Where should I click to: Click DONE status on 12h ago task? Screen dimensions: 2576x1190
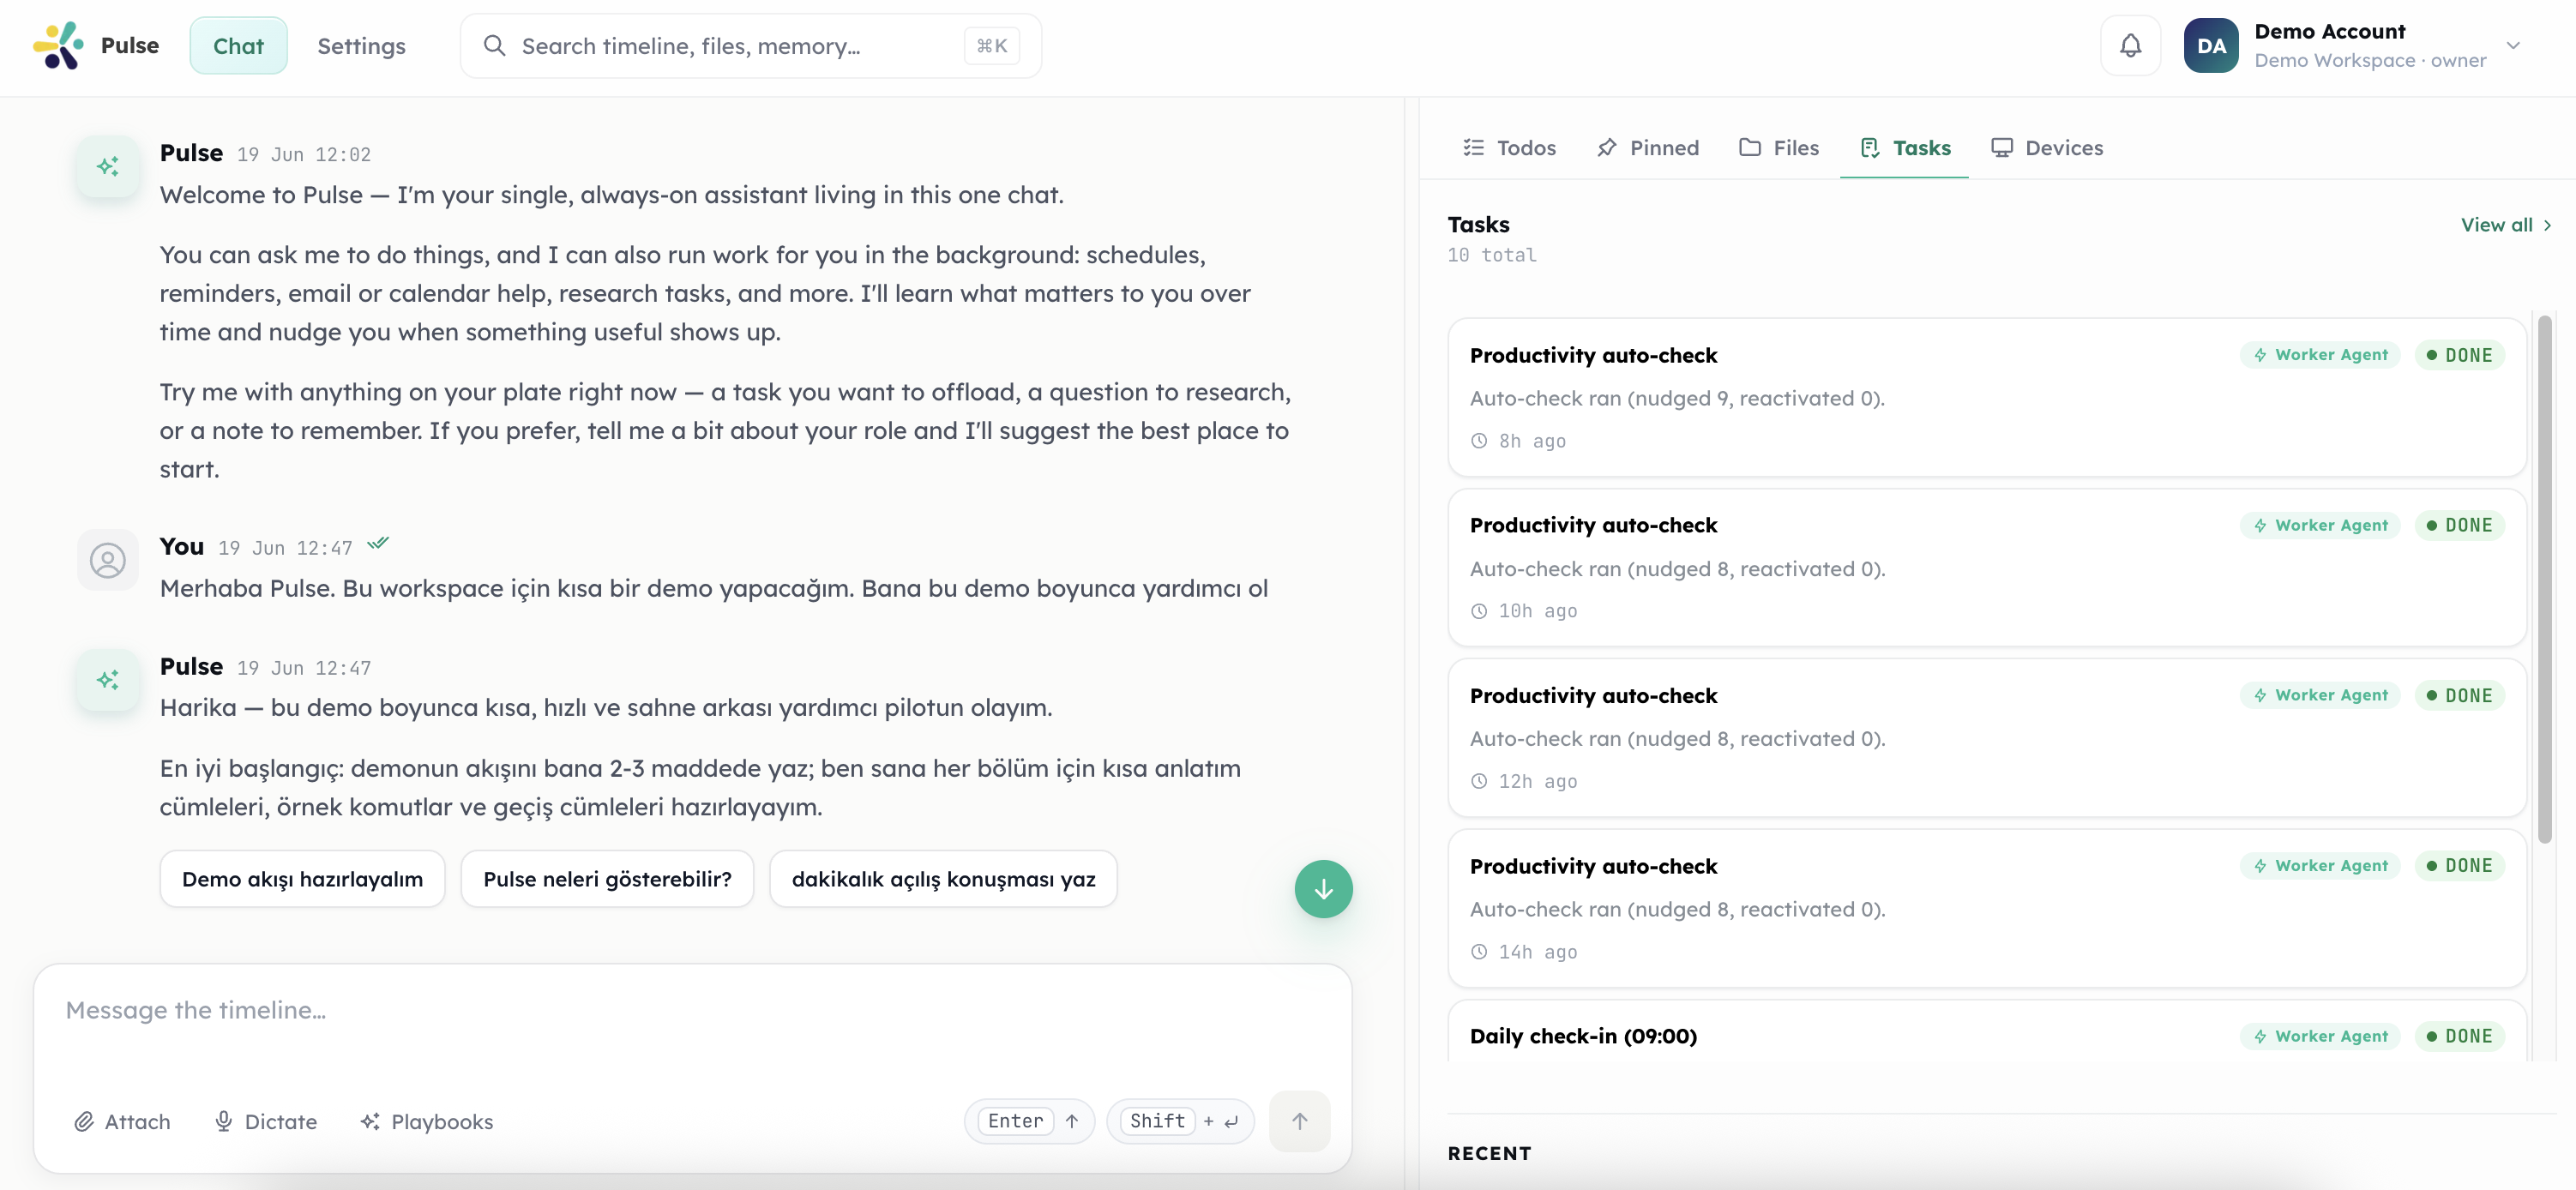(x=2459, y=695)
